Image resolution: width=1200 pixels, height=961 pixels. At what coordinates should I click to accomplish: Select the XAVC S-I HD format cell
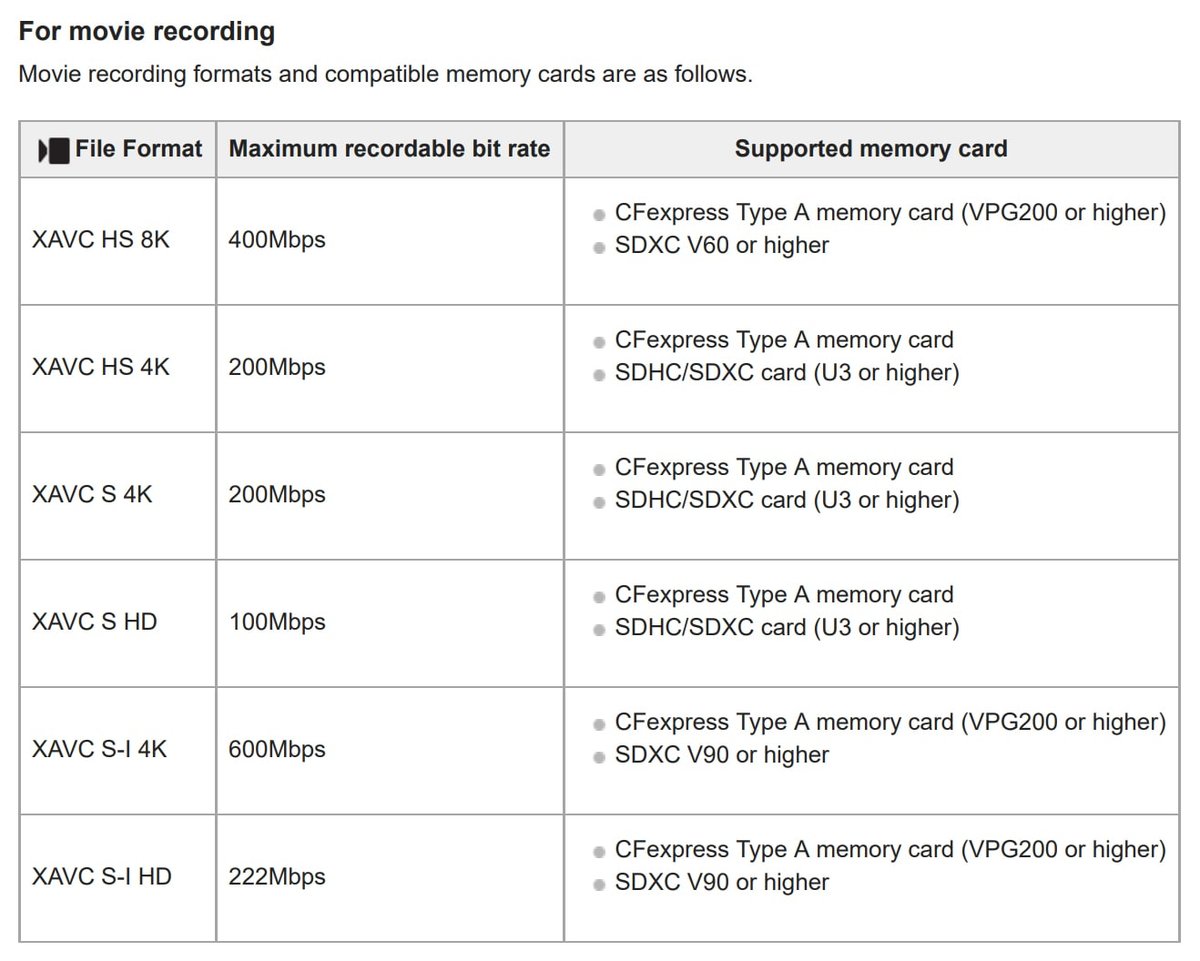click(101, 876)
